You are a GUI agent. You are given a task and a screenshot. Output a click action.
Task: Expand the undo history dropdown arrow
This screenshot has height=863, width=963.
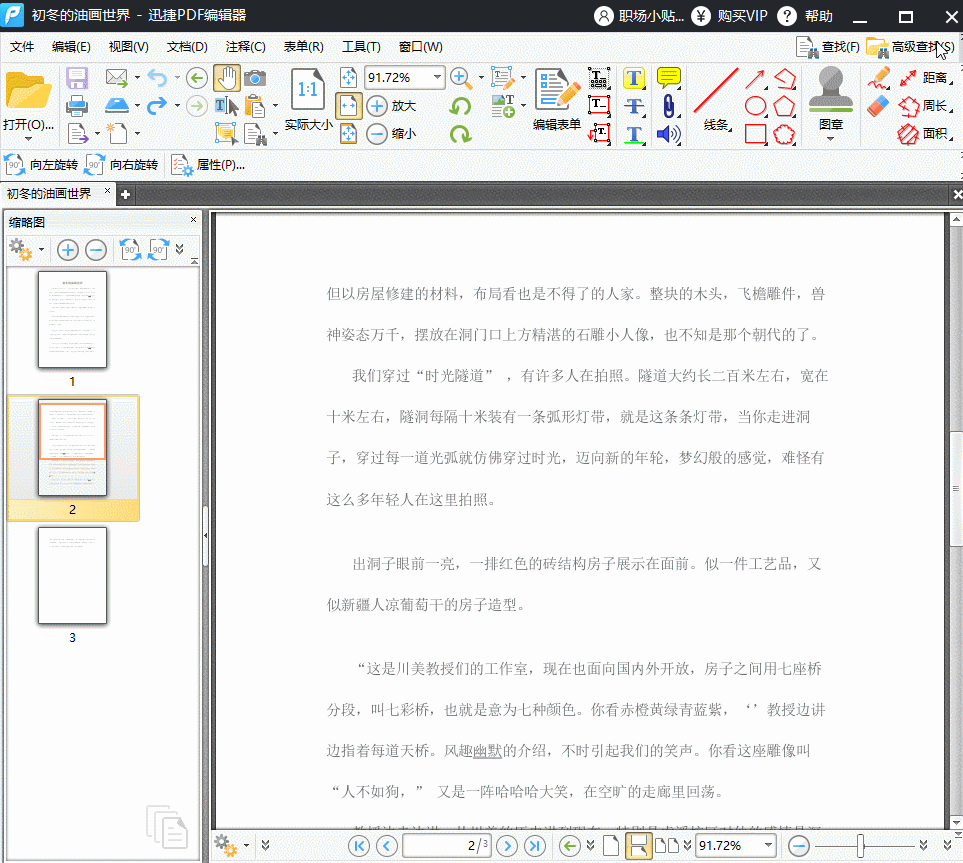pos(177,78)
